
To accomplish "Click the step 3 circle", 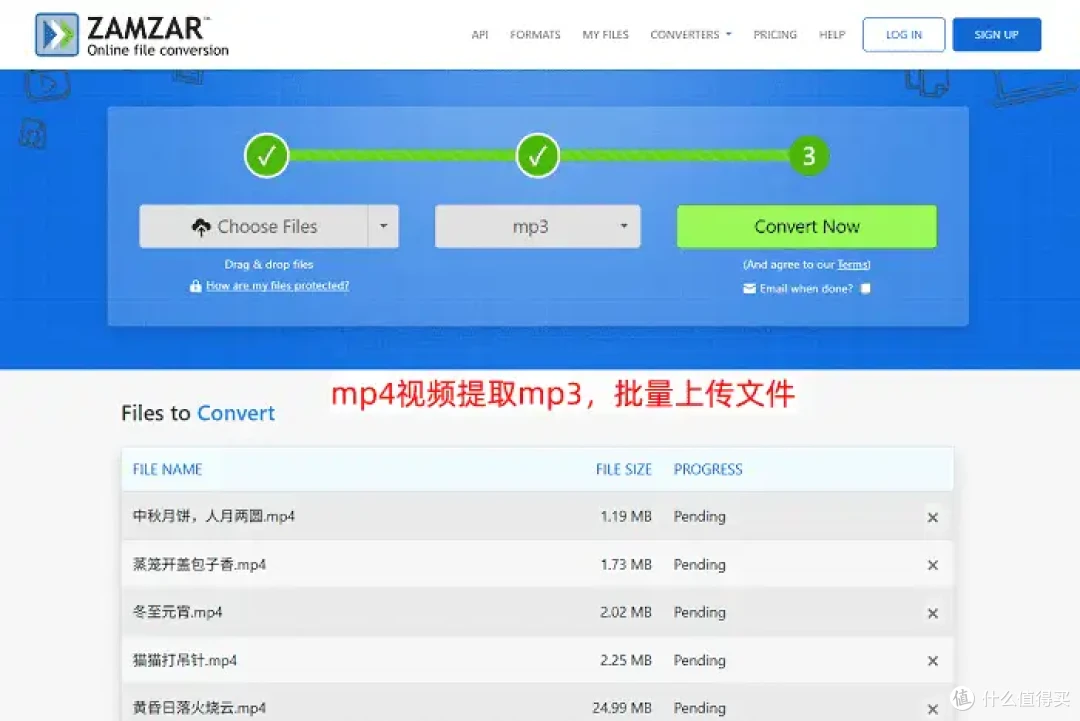I will pos(809,156).
